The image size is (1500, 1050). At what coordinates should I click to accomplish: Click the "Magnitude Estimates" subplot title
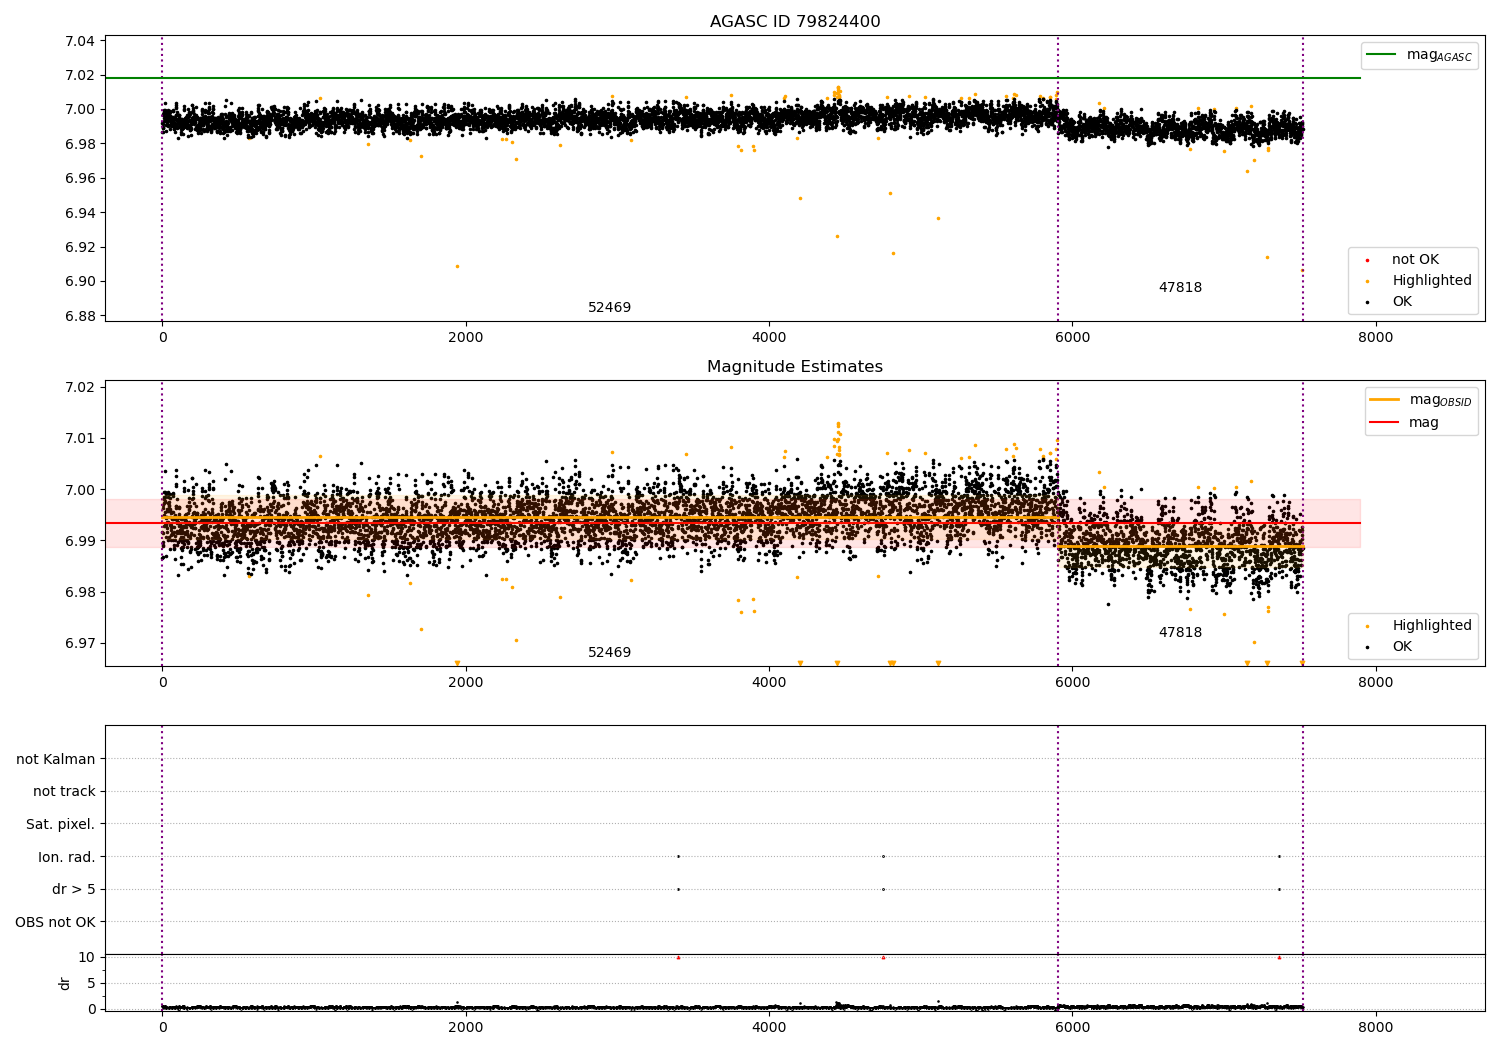click(x=795, y=367)
